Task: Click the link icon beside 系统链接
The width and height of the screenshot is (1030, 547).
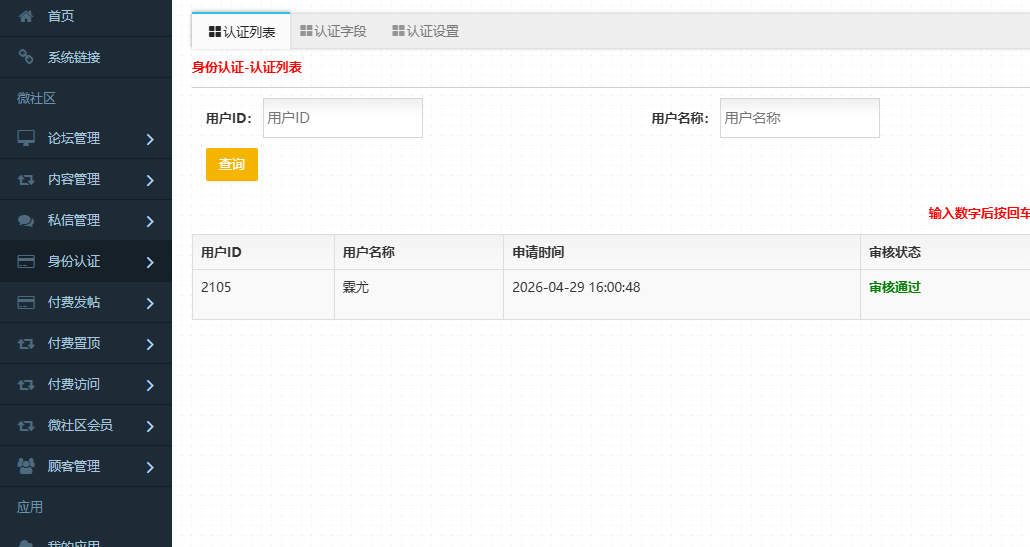Action: pos(27,57)
